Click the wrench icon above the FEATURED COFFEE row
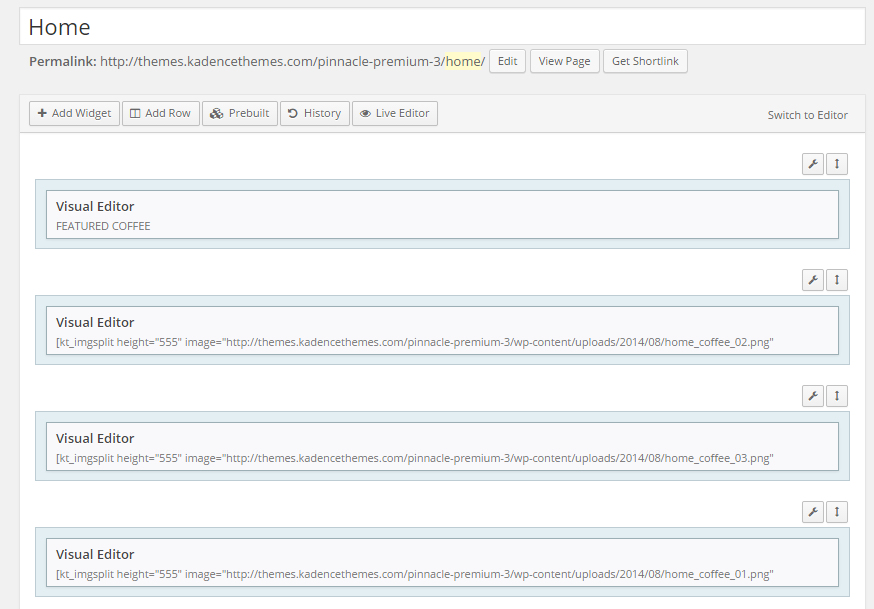Viewport: 874px width, 609px height. click(813, 164)
